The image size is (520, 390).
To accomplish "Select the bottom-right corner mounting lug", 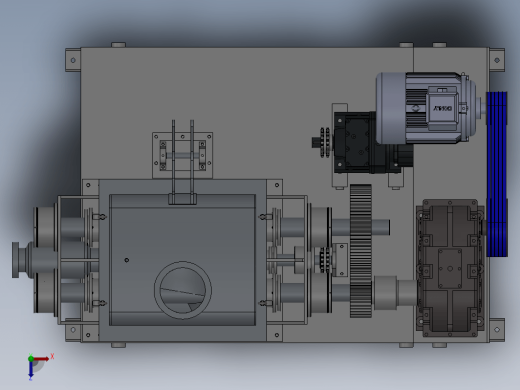I will pyautogui.click(x=497, y=330).
